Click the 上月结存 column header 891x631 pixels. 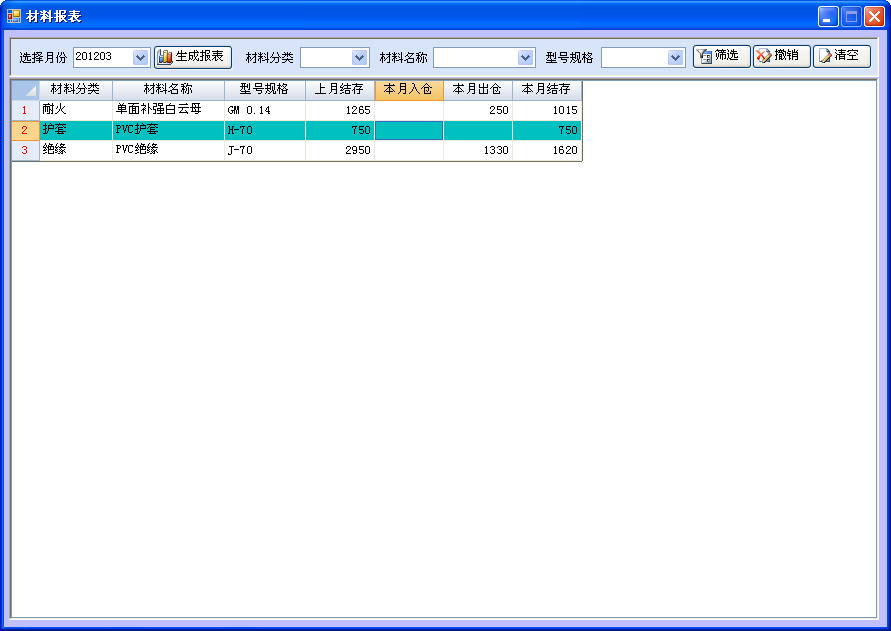coord(339,90)
